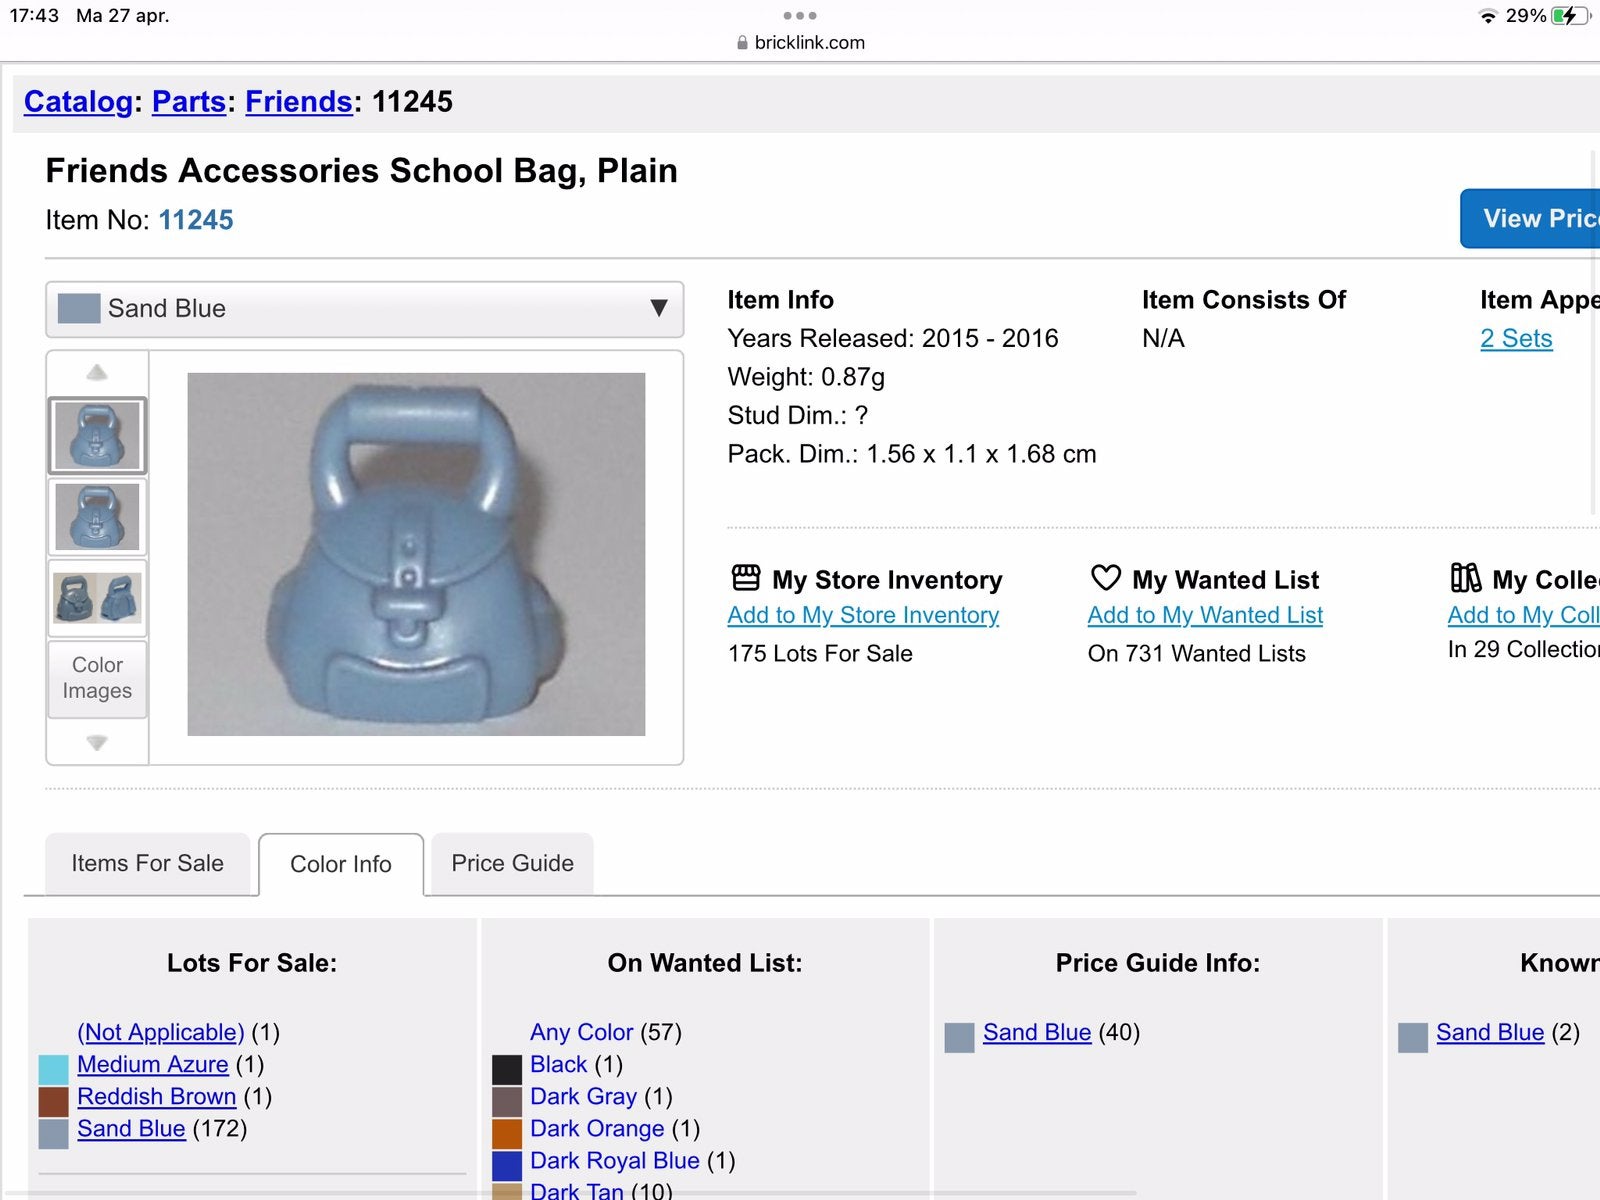Screen dimensions: 1600x1200
Task: Click the wanted list heart icon
Action: point(1105,578)
